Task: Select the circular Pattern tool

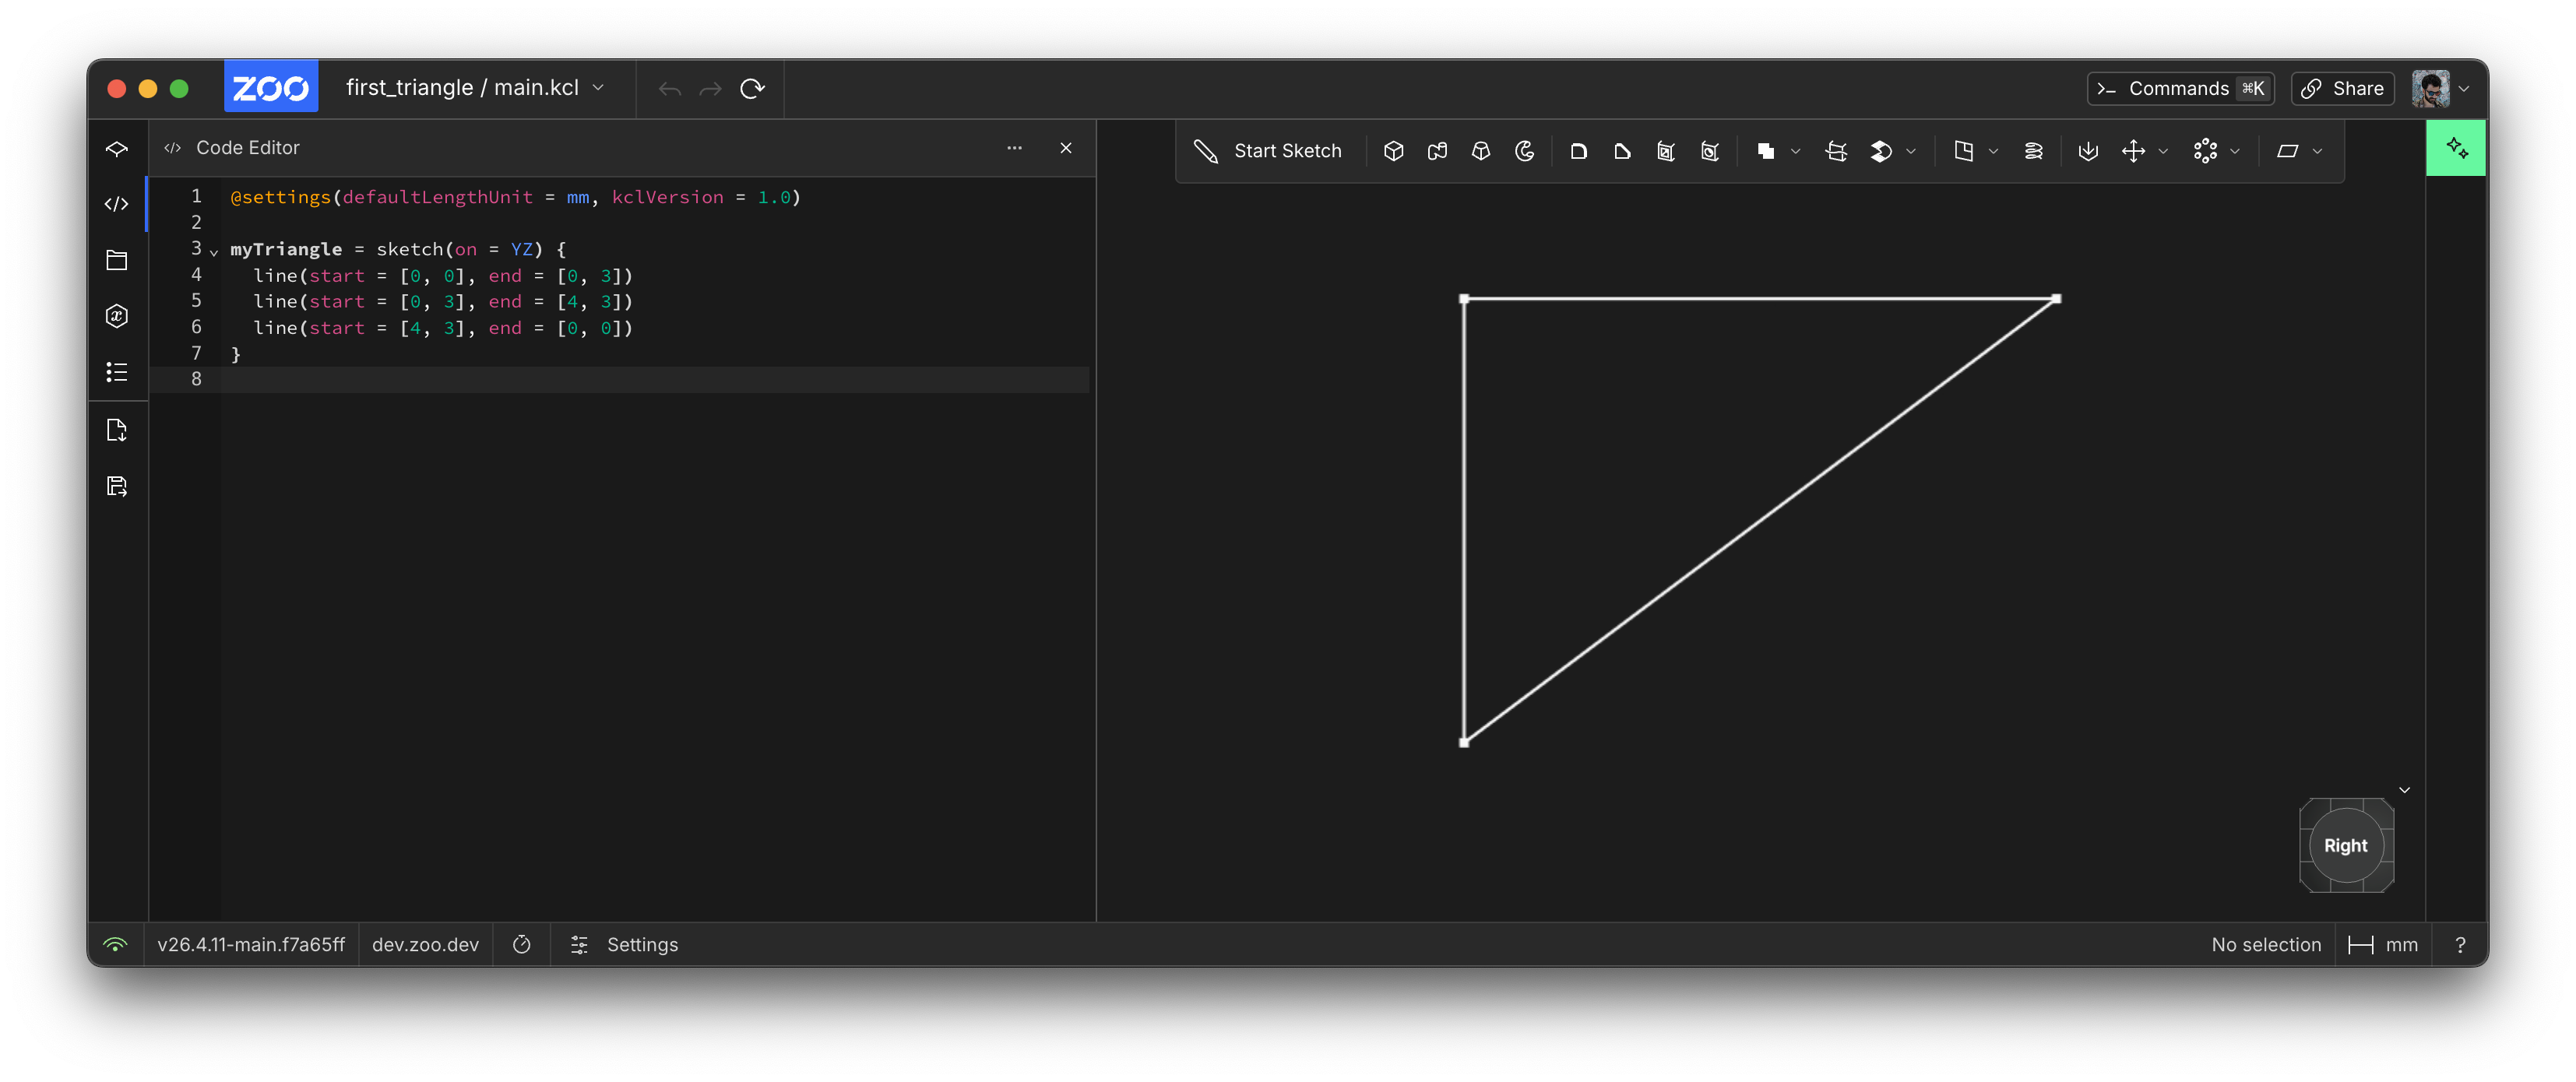Action: pyautogui.click(x=2205, y=151)
